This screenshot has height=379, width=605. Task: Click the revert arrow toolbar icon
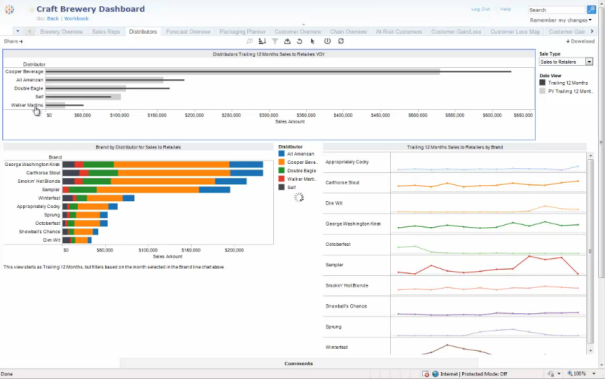click(299, 41)
